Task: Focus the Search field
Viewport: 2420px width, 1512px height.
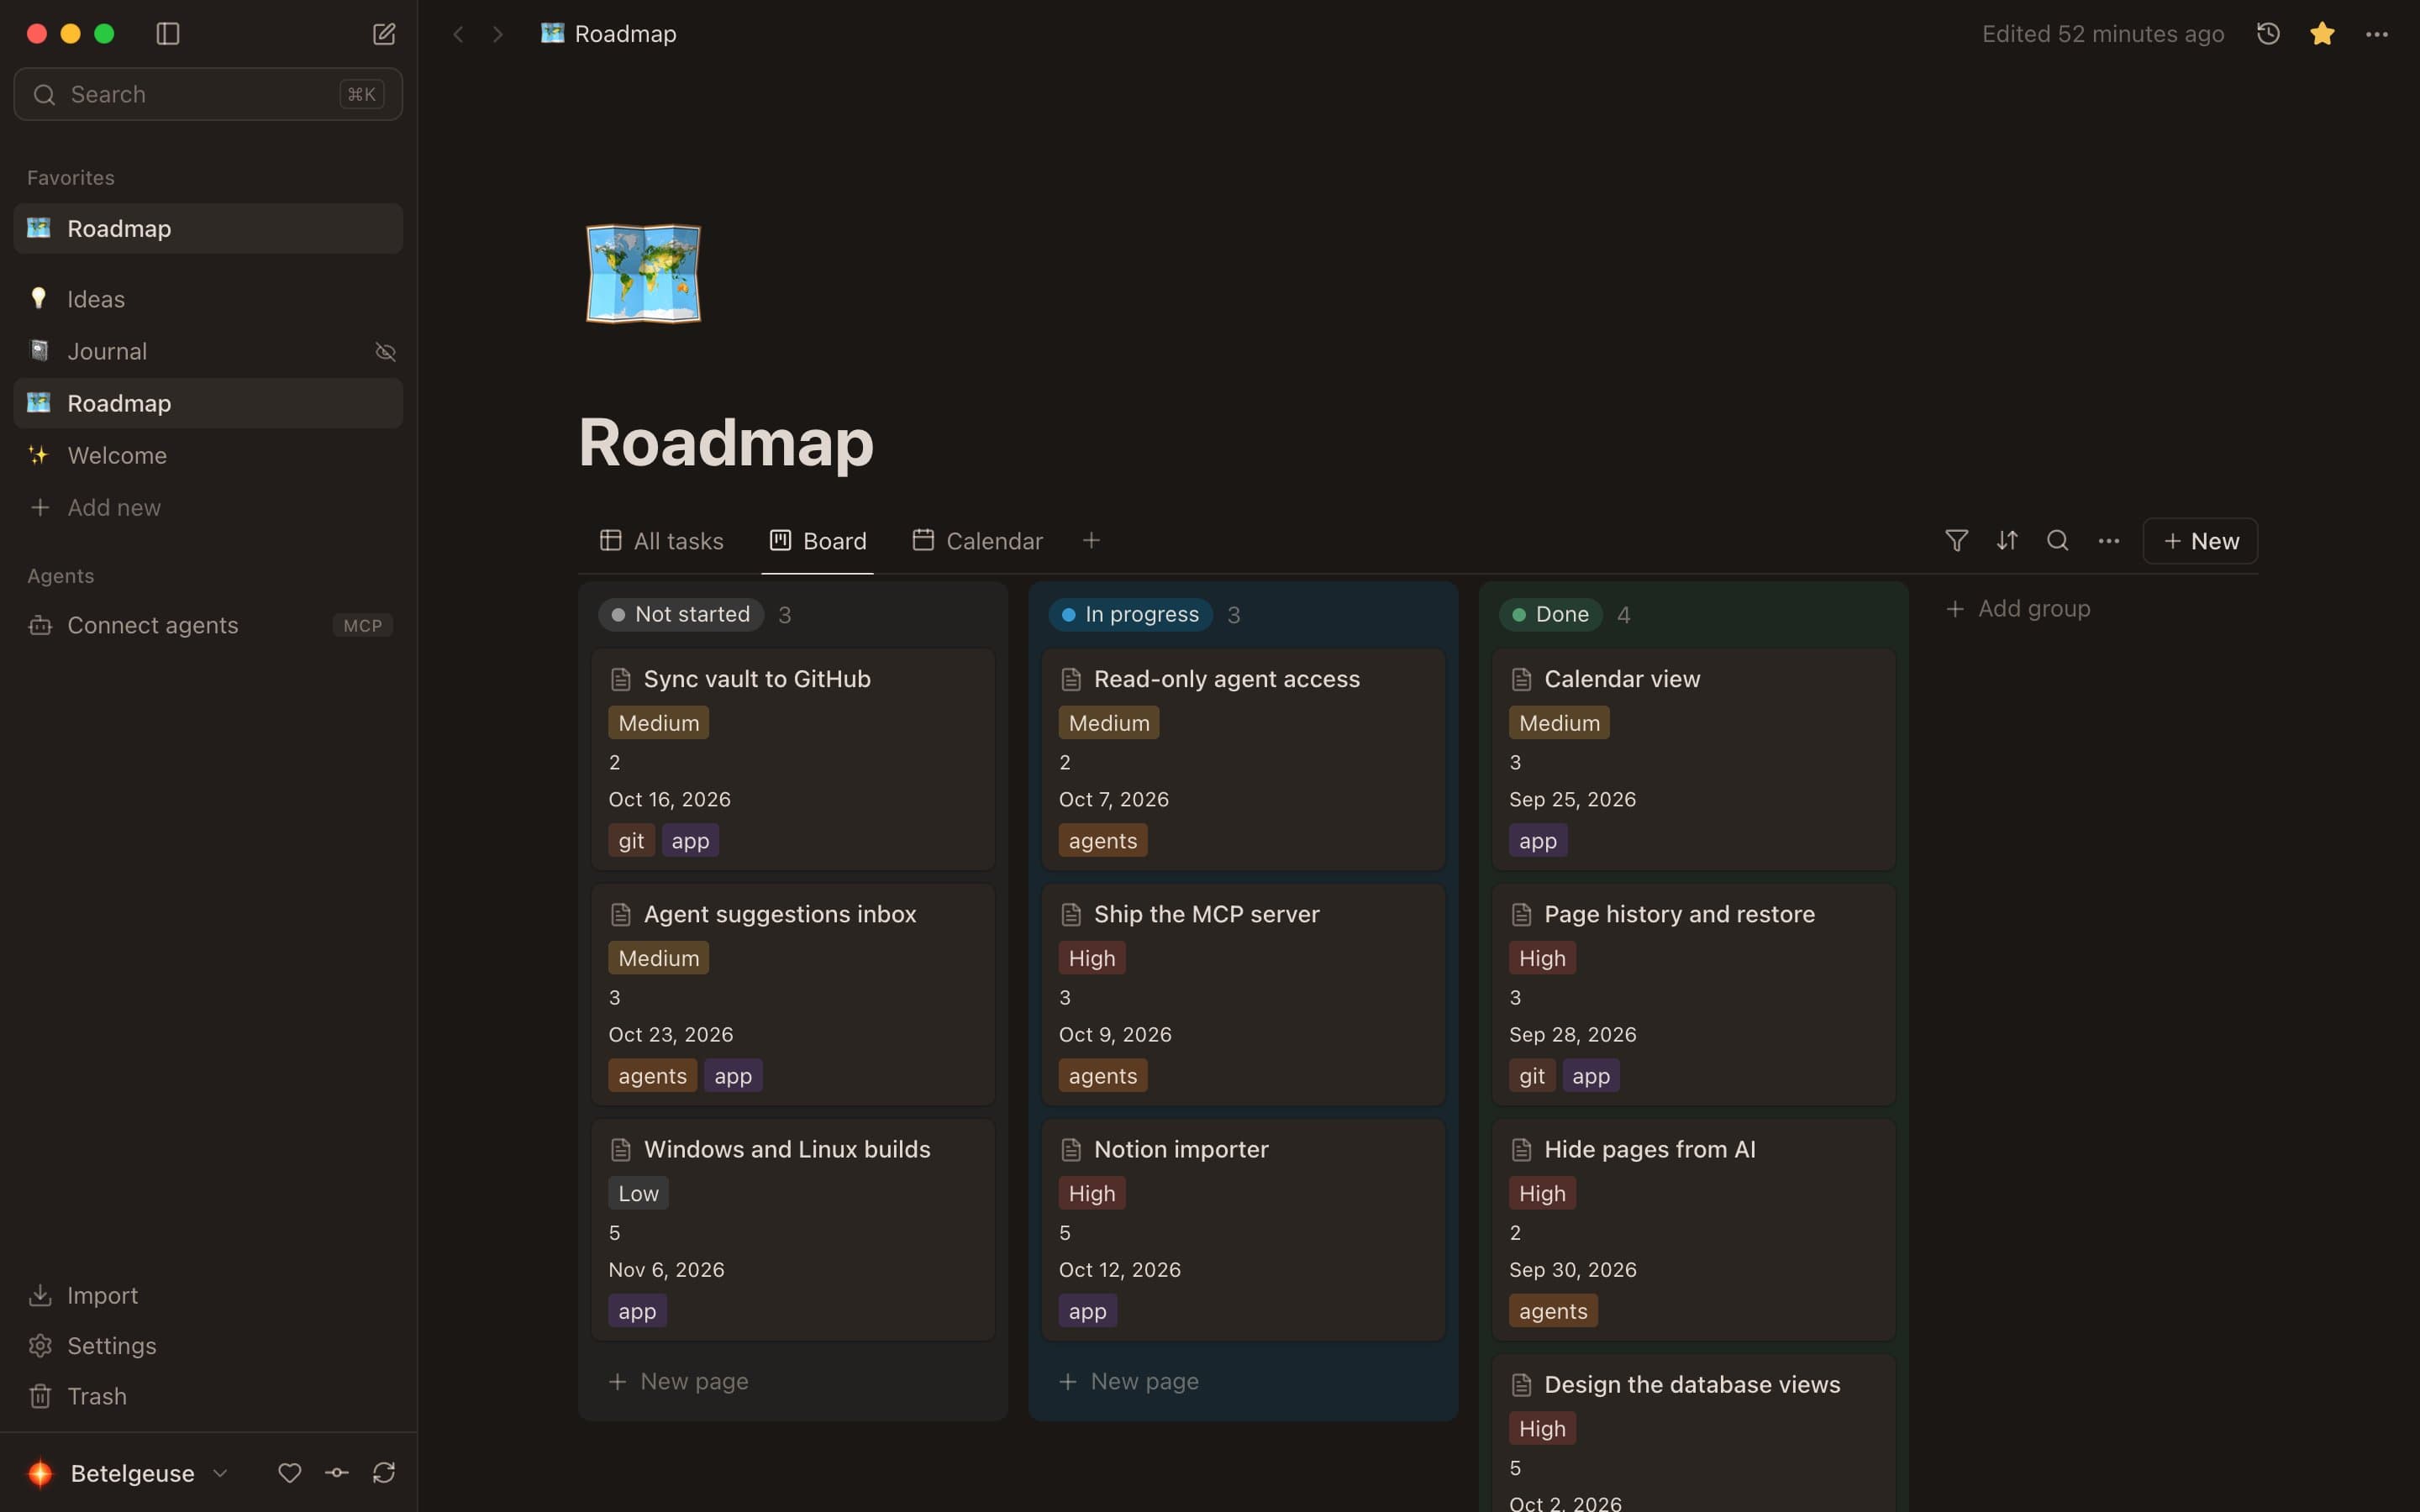Action: point(208,94)
